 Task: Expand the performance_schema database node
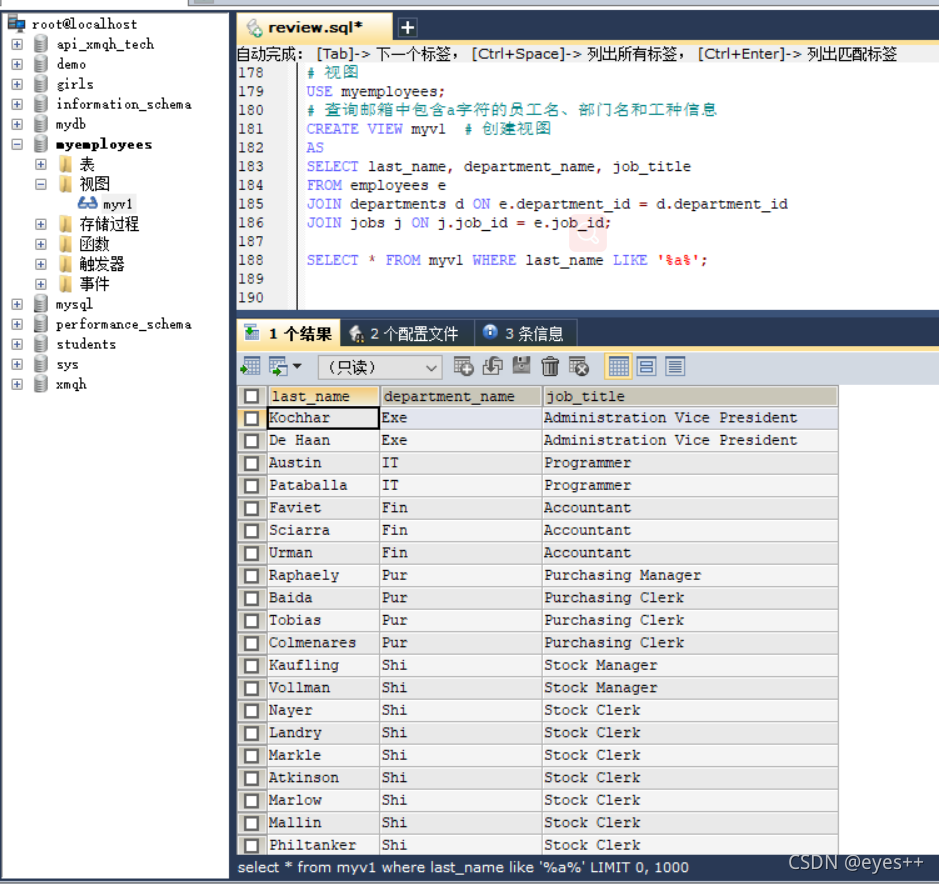click(x=17, y=324)
